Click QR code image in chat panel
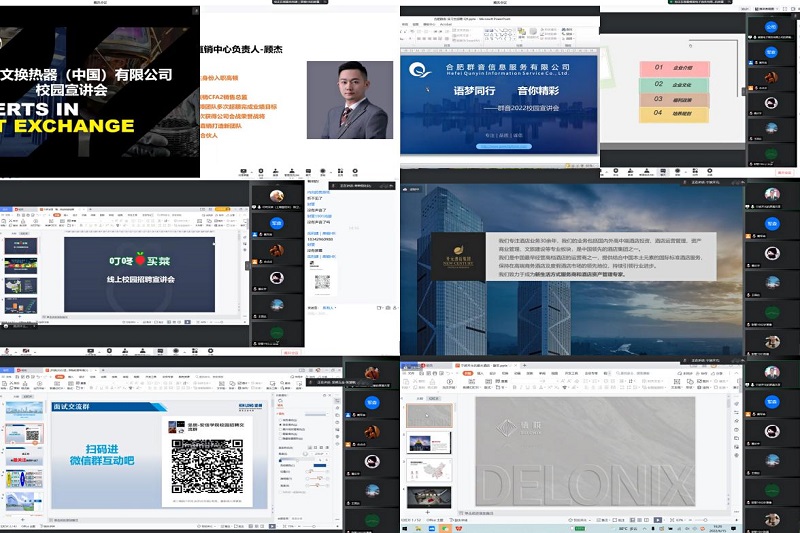This screenshot has width=800, height=533. pos(322,282)
